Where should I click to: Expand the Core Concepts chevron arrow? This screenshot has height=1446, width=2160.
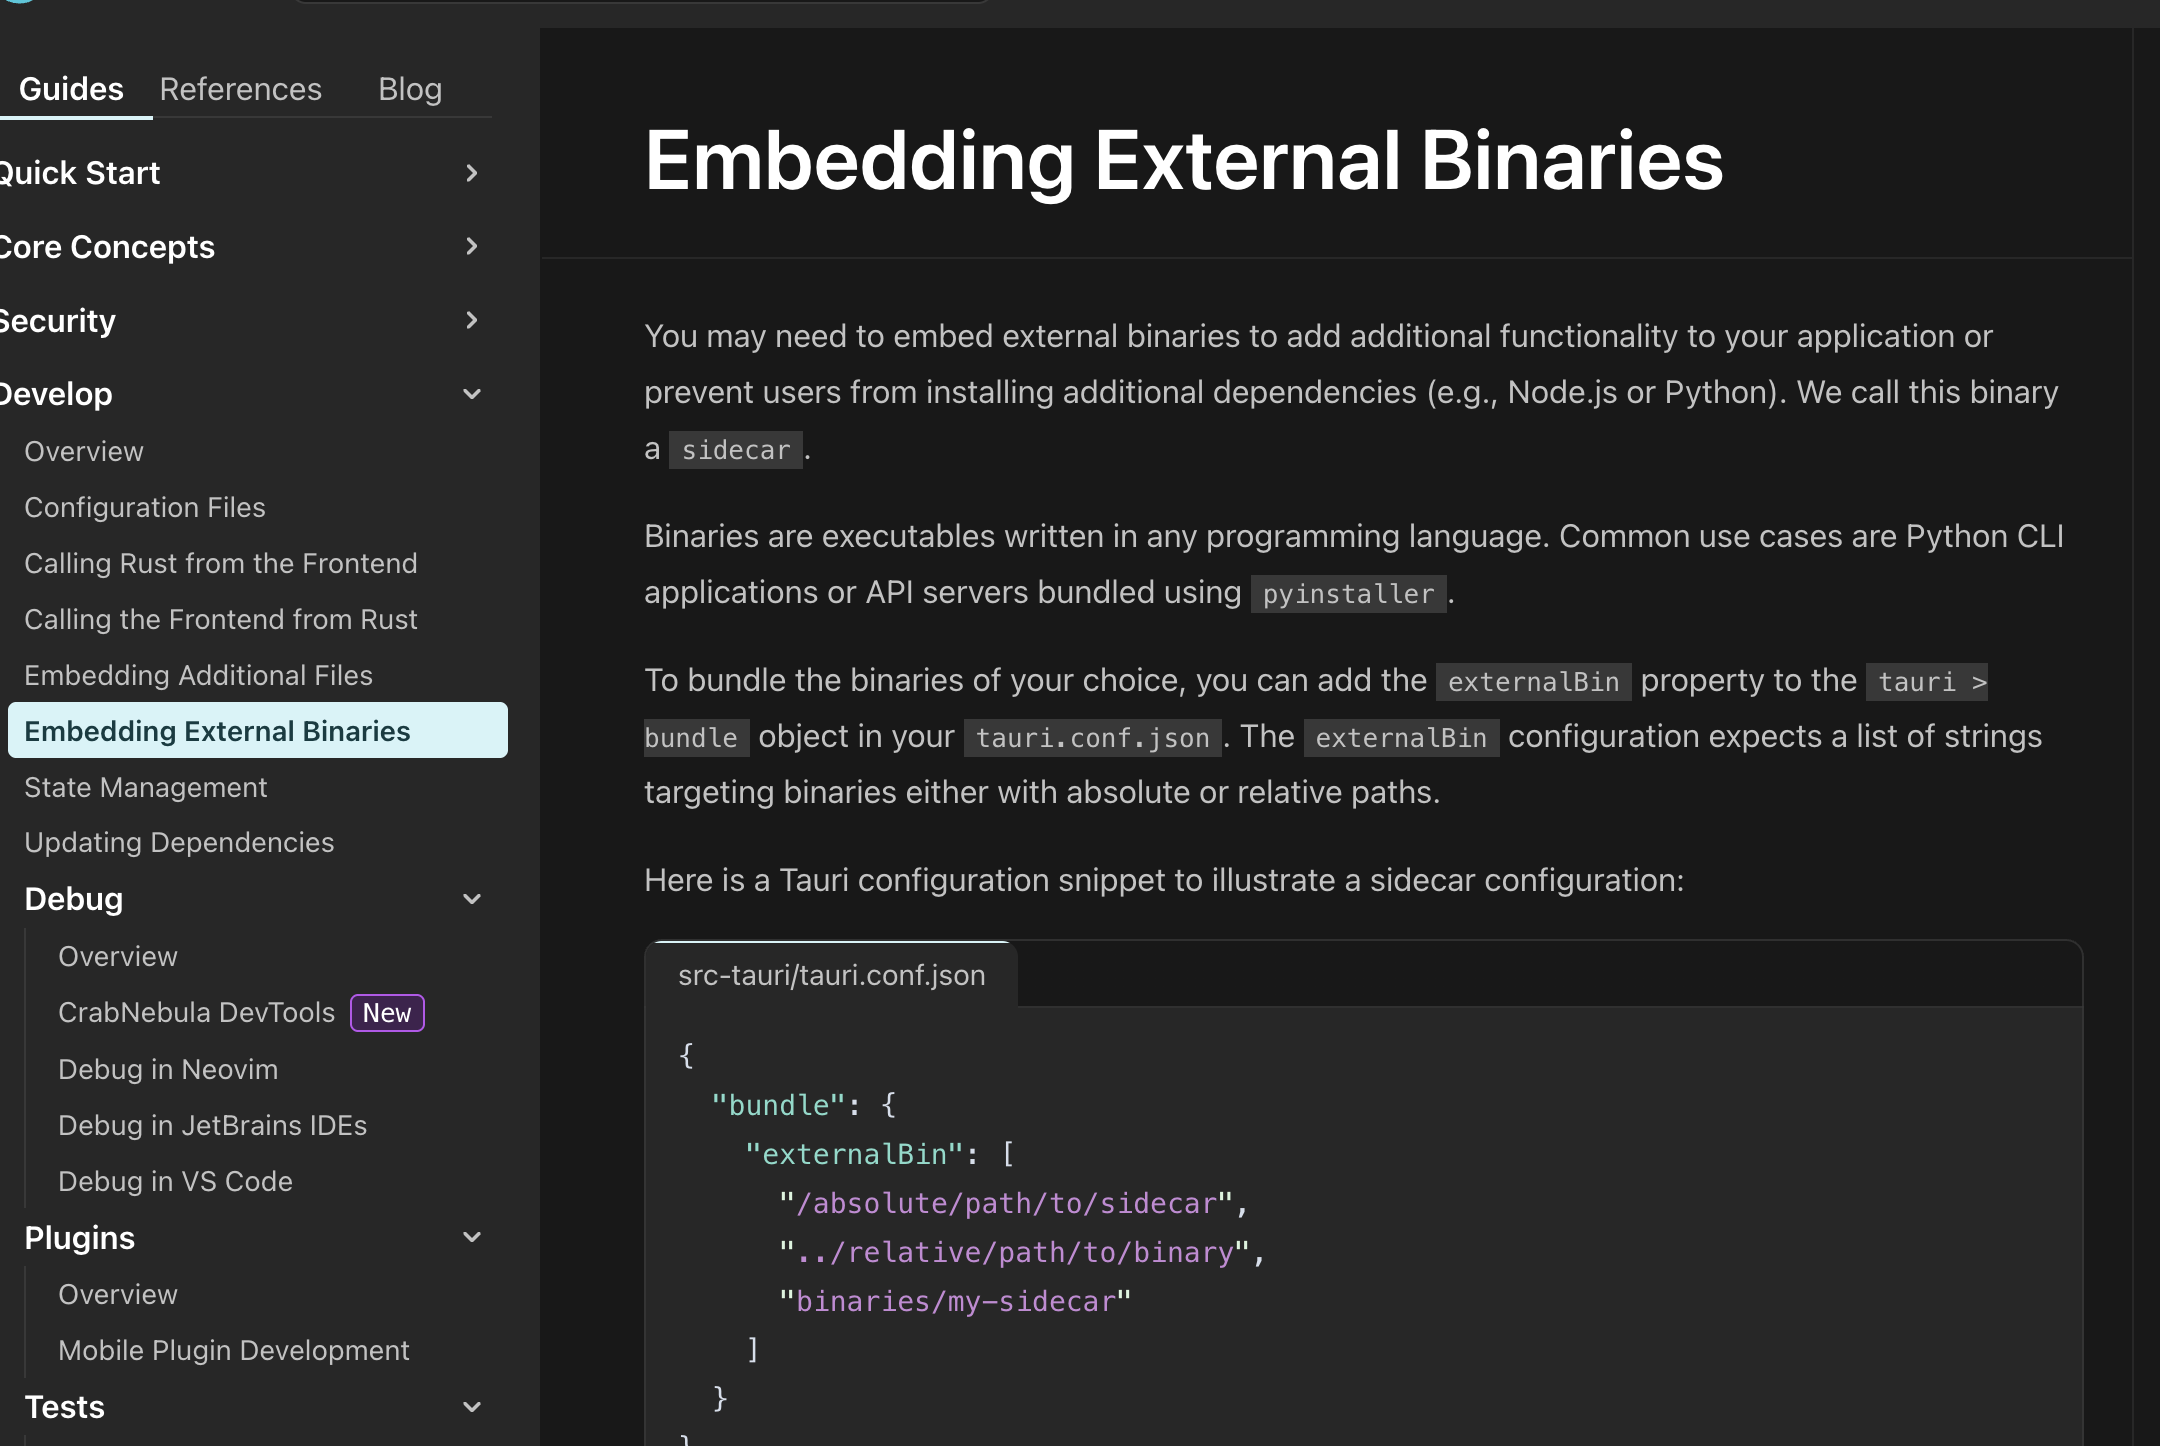[x=472, y=246]
